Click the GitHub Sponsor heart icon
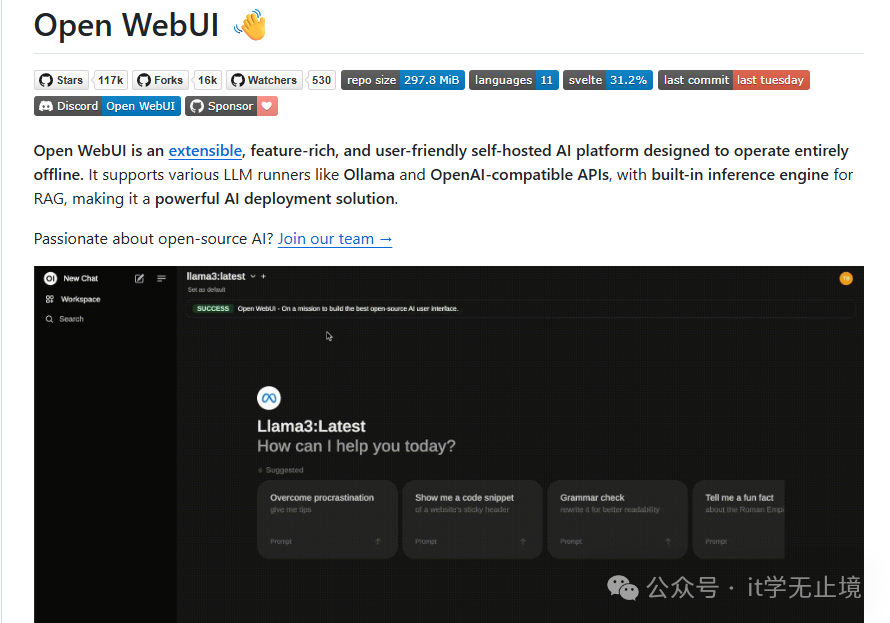The image size is (890, 623). click(x=264, y=106)
